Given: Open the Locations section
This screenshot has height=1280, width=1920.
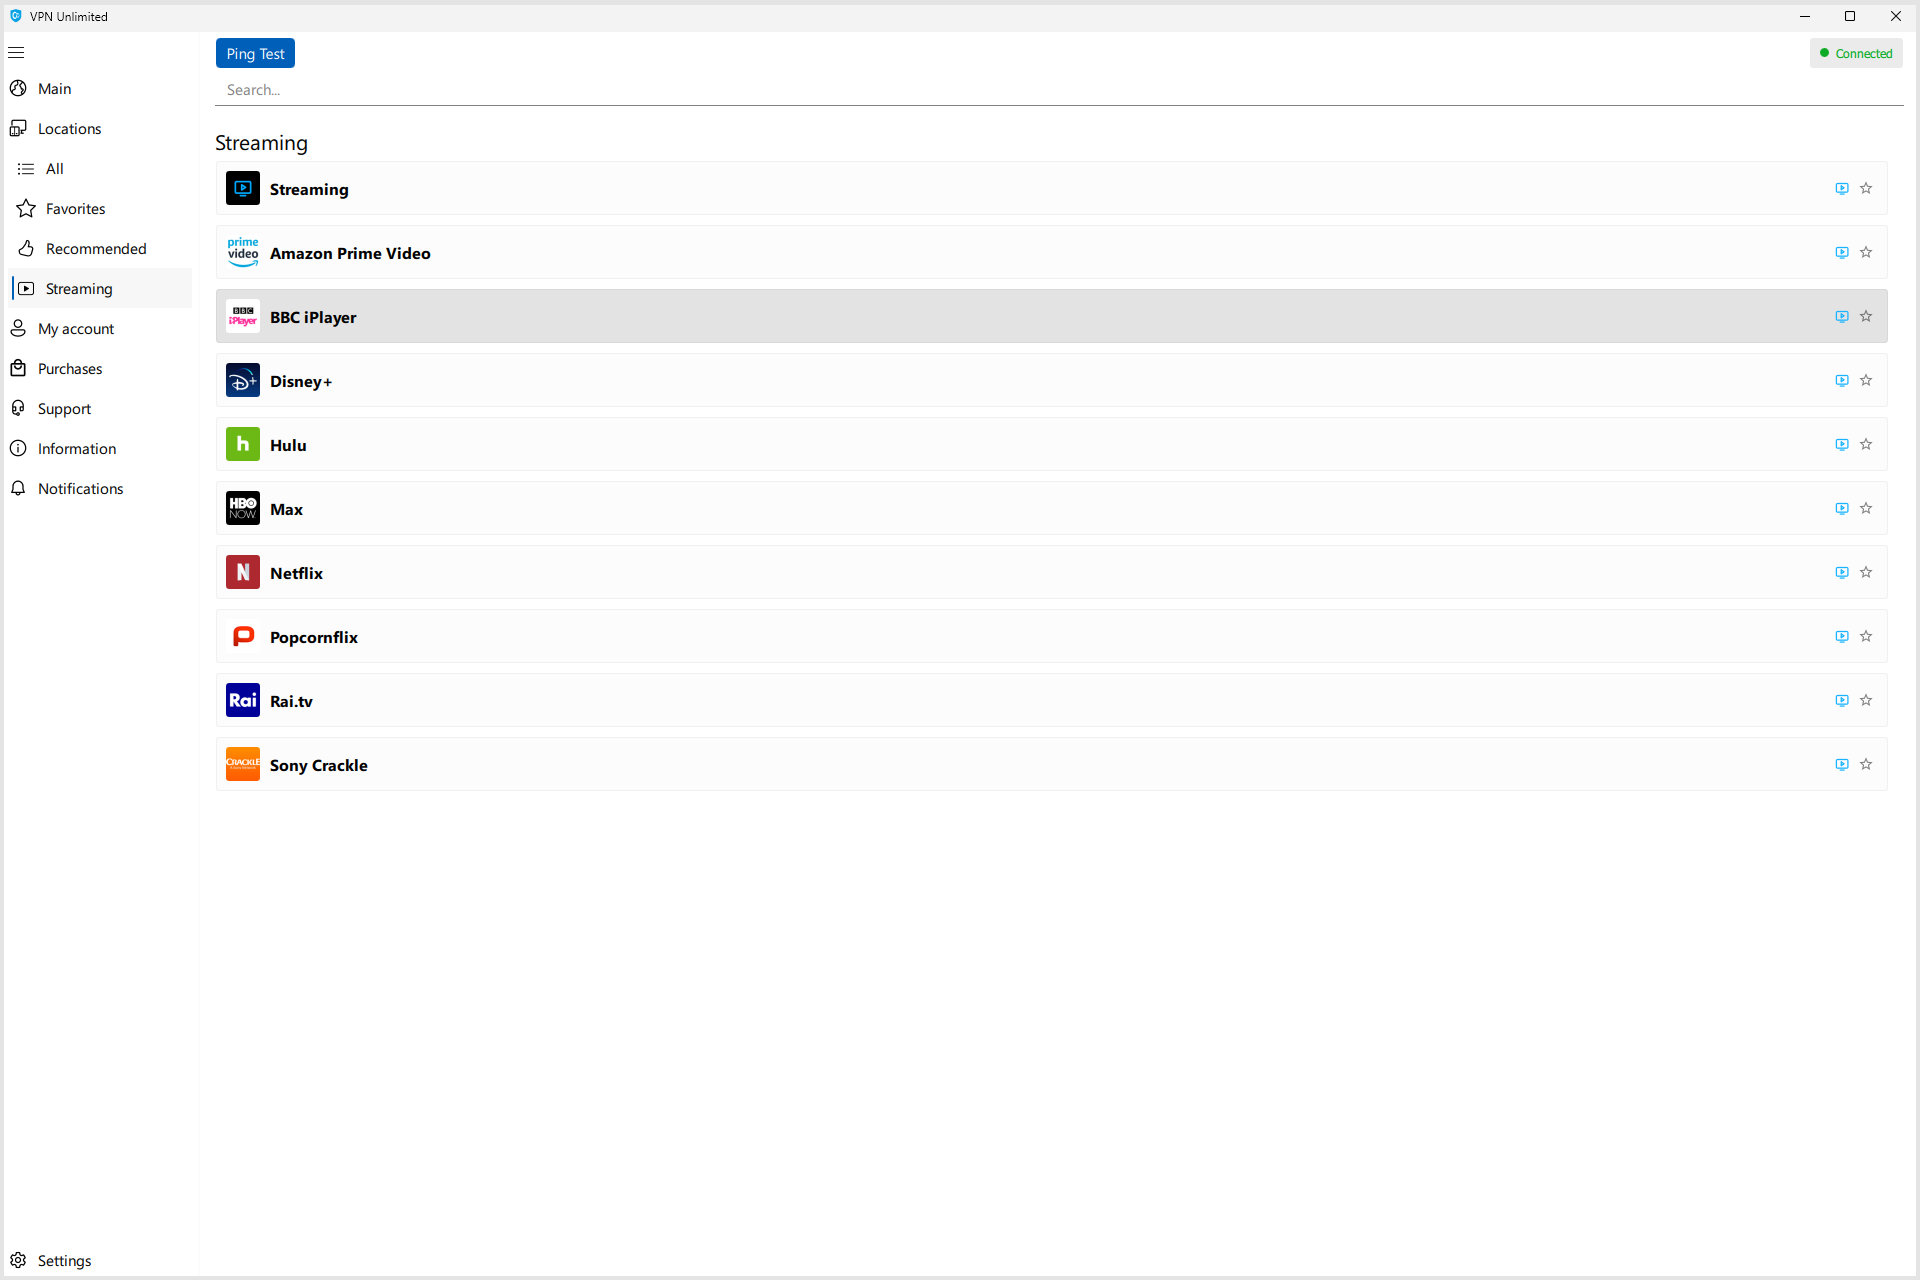Looking at the screenshot, I should point(69,127).
